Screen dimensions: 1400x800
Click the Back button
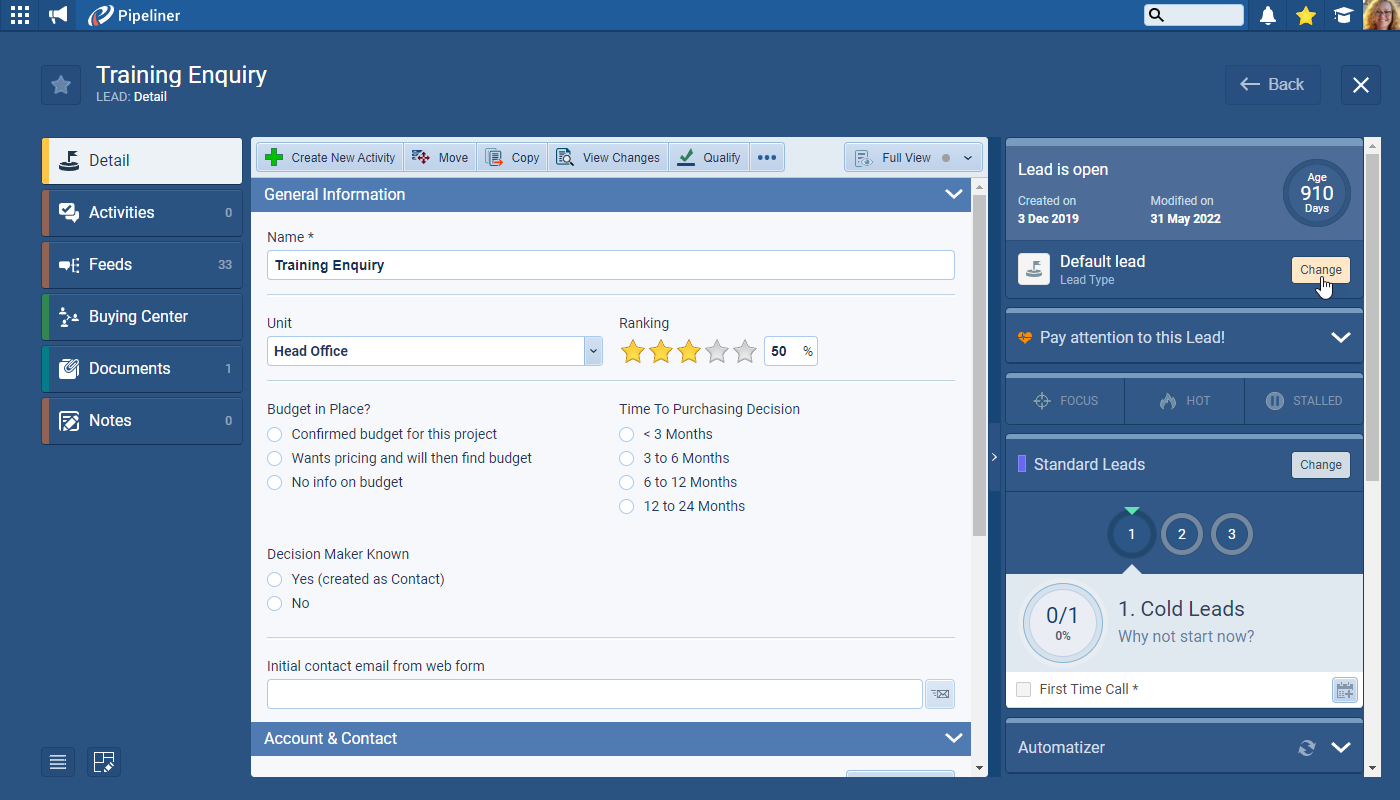coord(1272,85)
